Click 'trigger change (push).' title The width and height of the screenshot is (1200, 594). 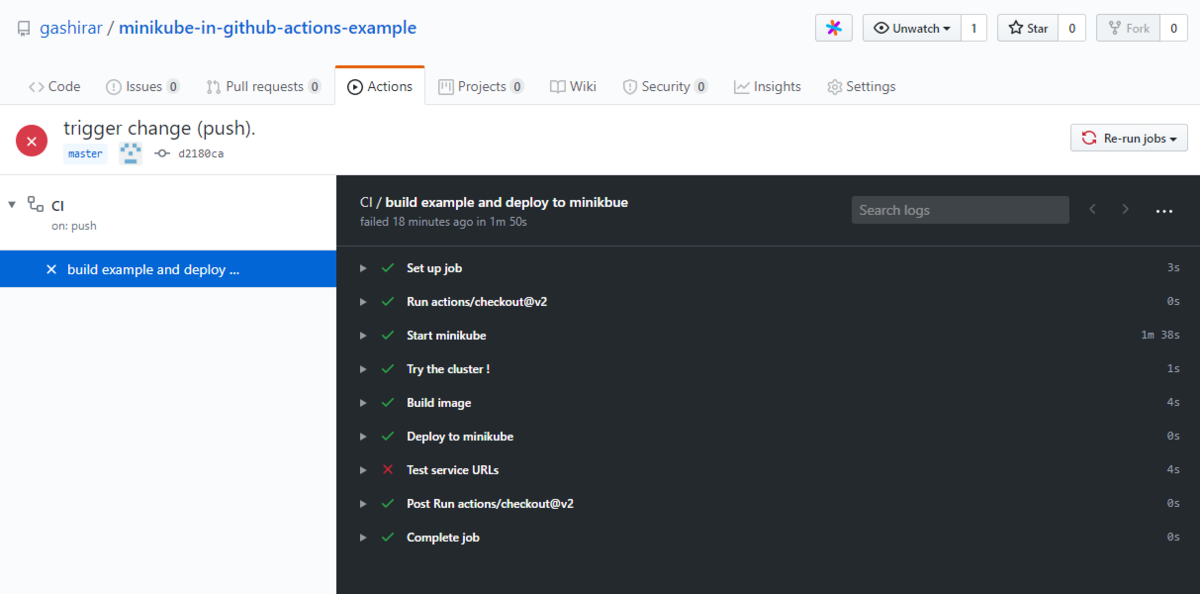[160, 128]
